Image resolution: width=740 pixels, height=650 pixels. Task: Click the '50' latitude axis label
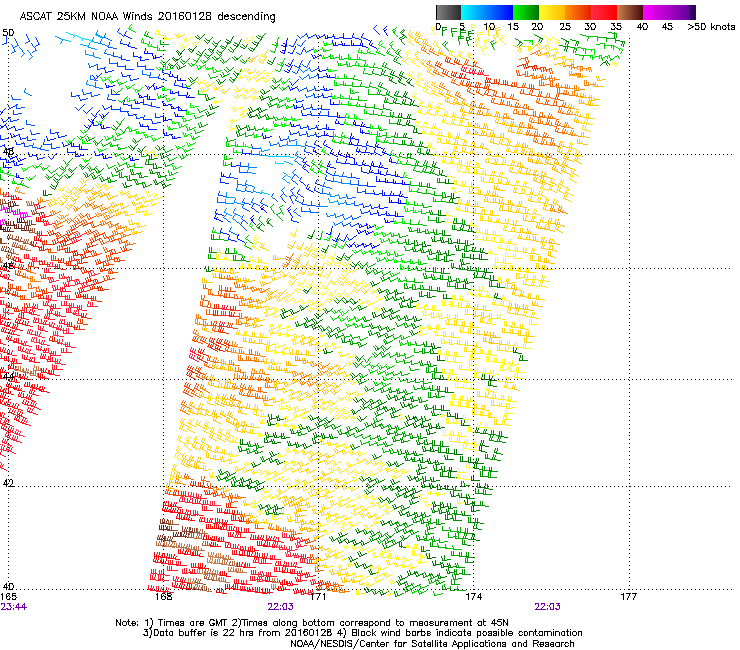pos(8,33)
